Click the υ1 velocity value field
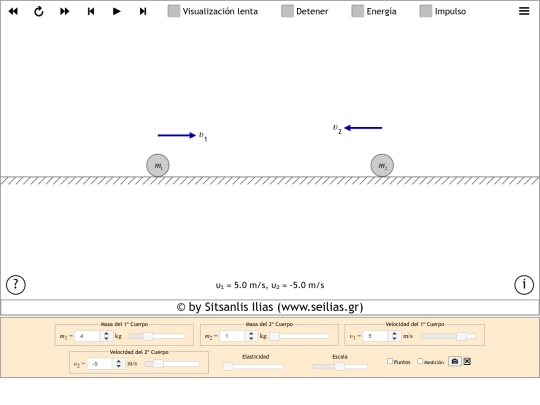The height and width of the screenshot is (405, 540). tap(376, 336)
